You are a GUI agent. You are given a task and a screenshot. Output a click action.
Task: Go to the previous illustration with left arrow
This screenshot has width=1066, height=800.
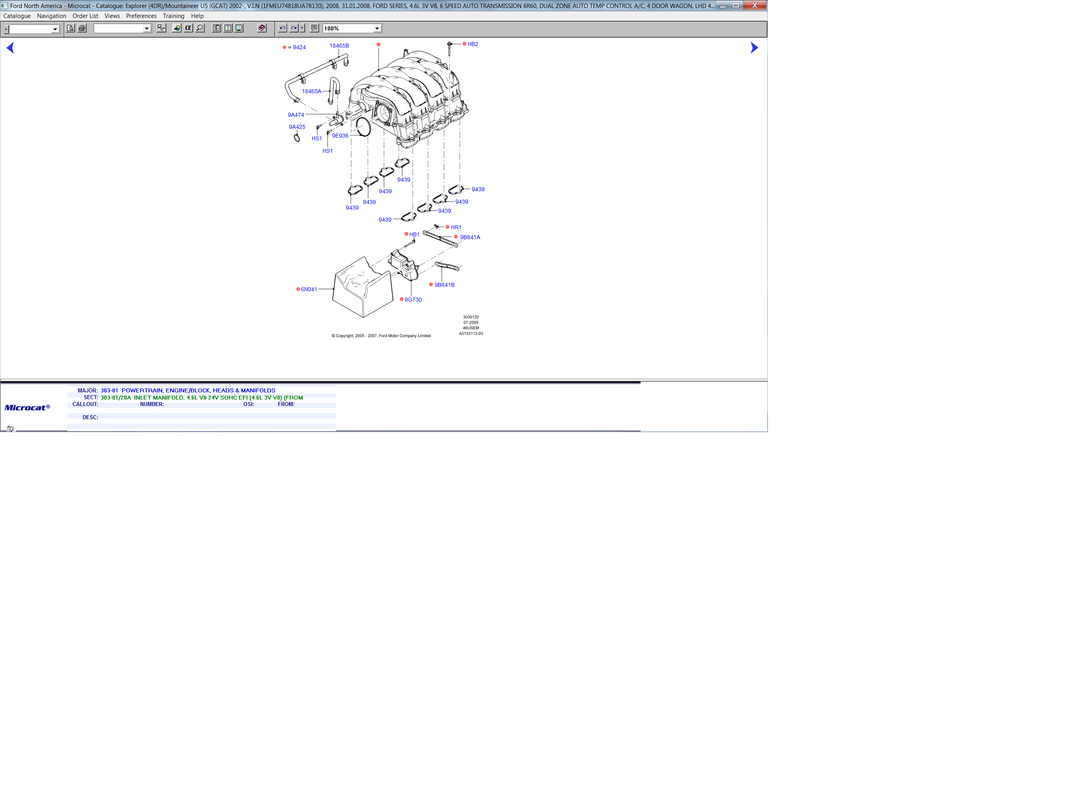coord(10,48)
